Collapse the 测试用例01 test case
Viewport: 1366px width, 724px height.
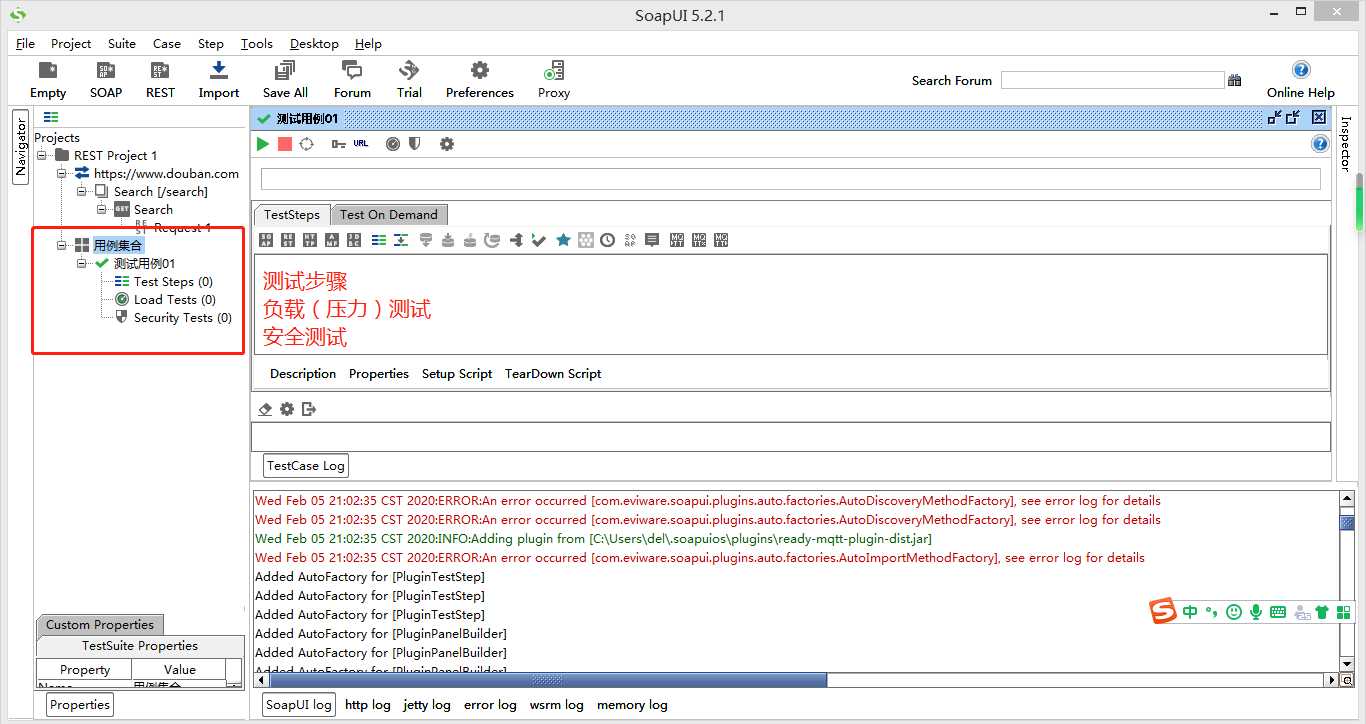(x=82, y=263)
